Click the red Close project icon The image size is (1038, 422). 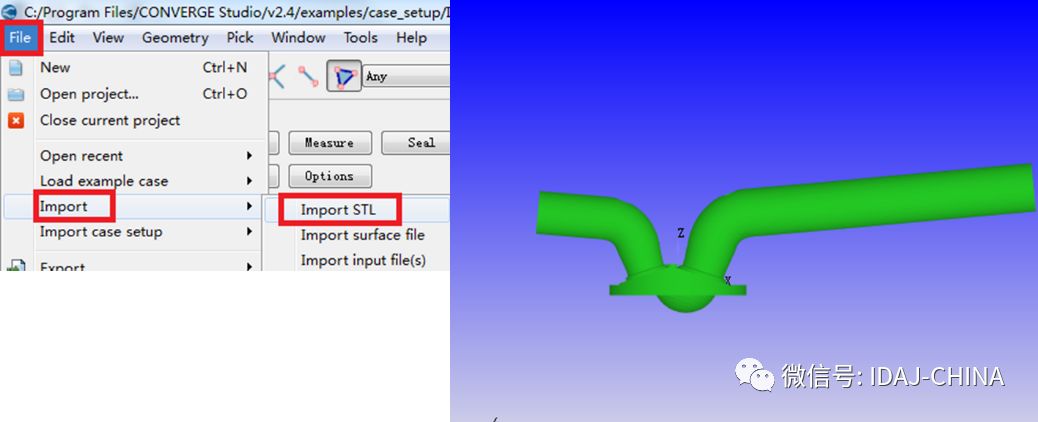click(x=15, y=121)
